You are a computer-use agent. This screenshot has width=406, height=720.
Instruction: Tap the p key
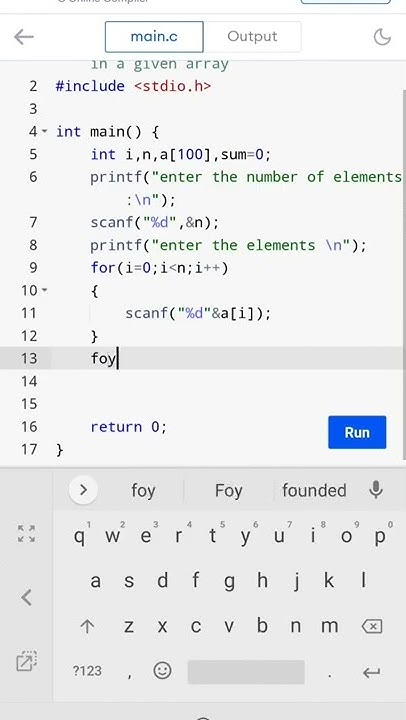[380, 536]
